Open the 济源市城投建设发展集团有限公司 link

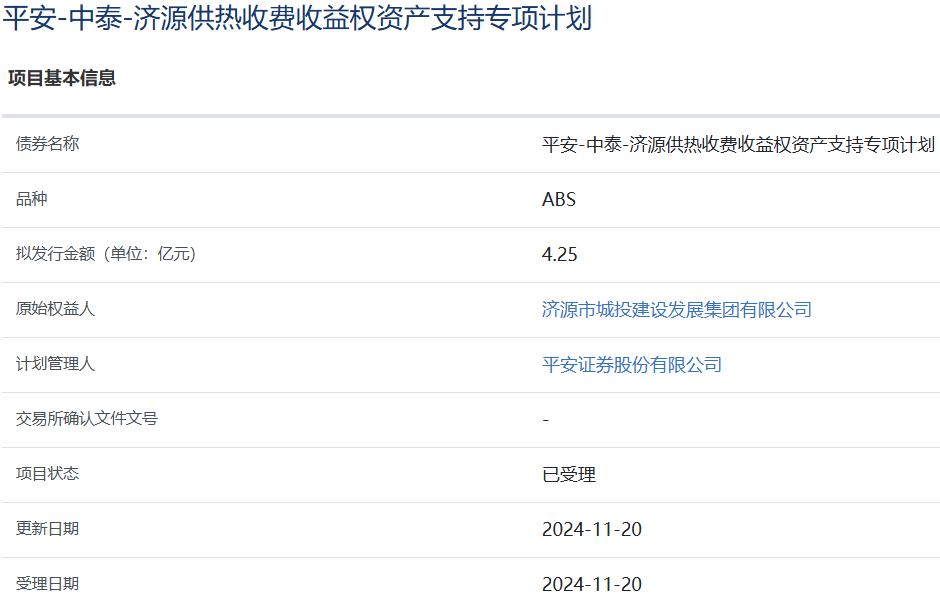coord(676,310)
